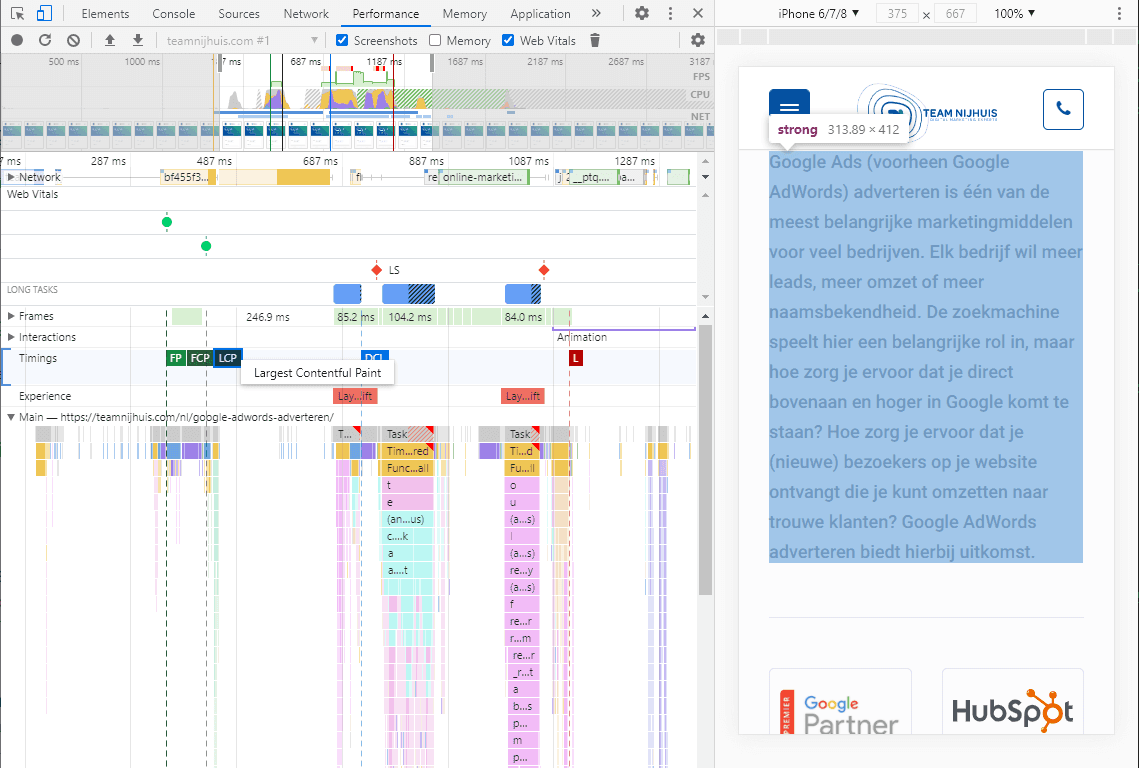Click the first green Web Vitals dot
Screen dimensions: 1139x768
(x=166, y=222)
